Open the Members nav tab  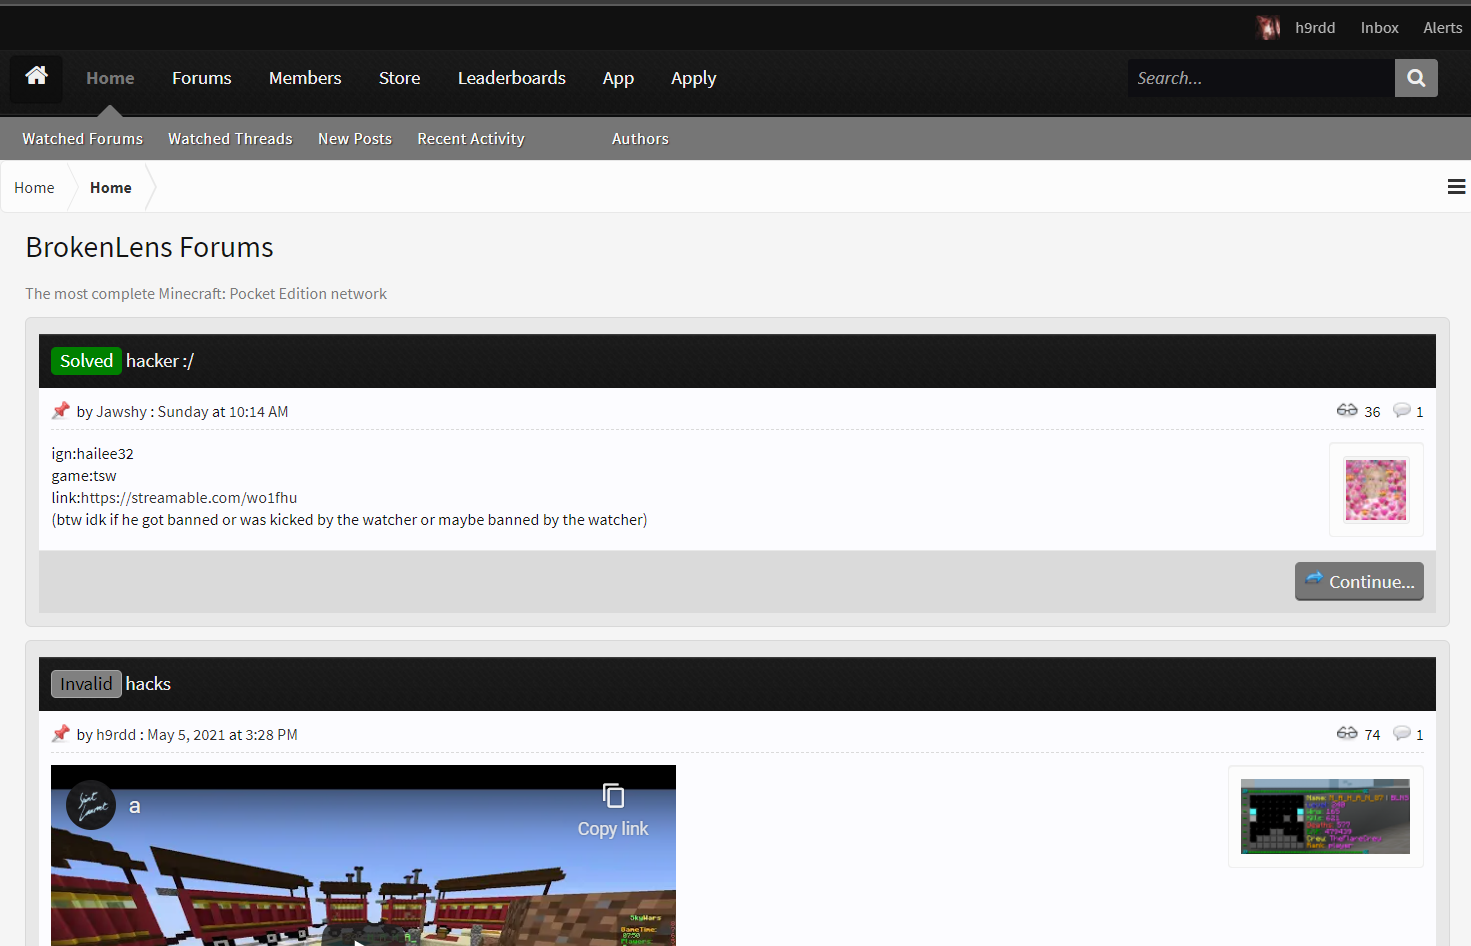coord(305,78)
